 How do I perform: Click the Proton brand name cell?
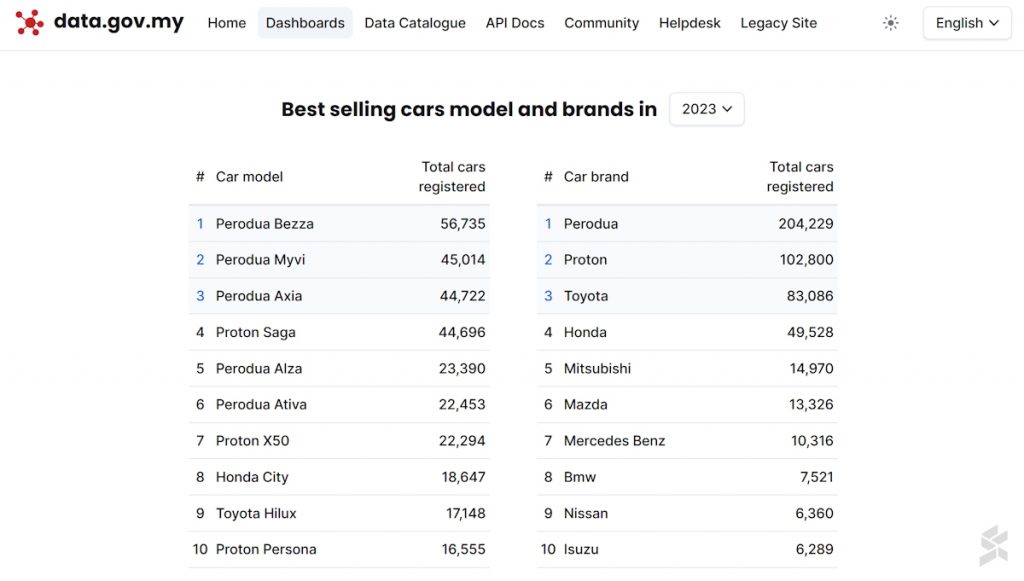585,260
